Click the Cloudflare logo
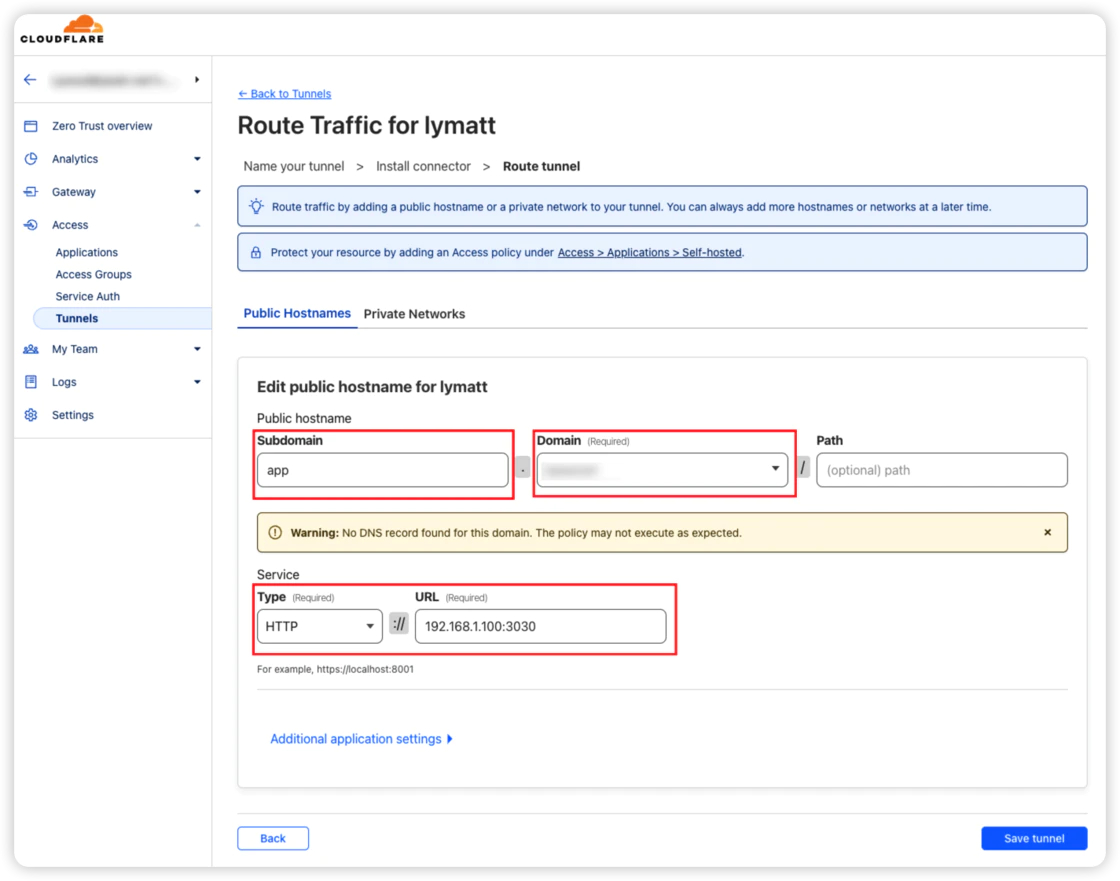 [x=62, y=29]
